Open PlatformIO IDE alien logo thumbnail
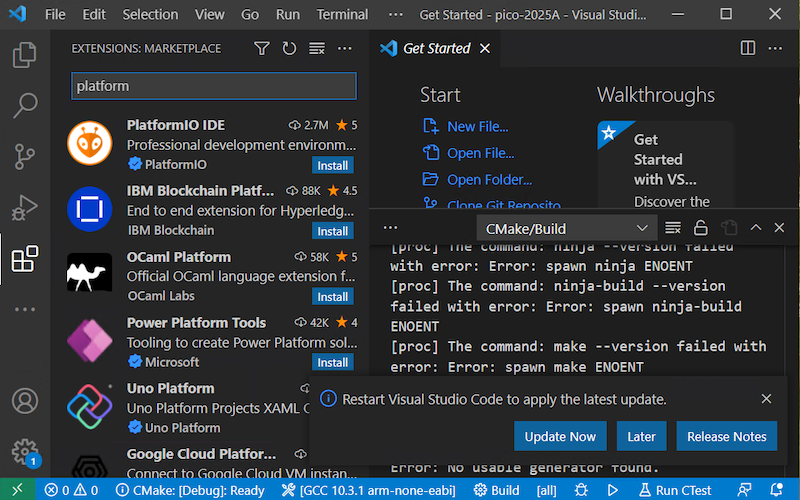Image resolution: width=800 pixels, height=500 pixels. click(x=90, y=143)
